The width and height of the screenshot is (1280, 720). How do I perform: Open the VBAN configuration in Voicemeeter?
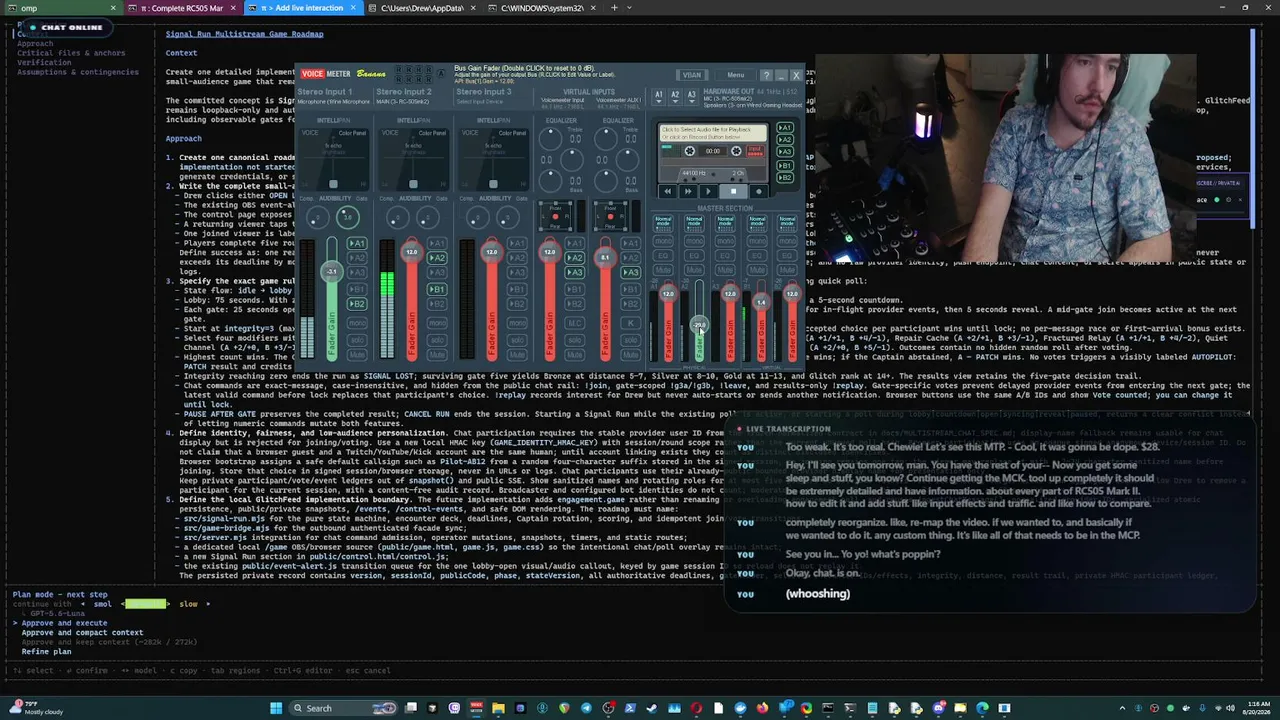692,75
